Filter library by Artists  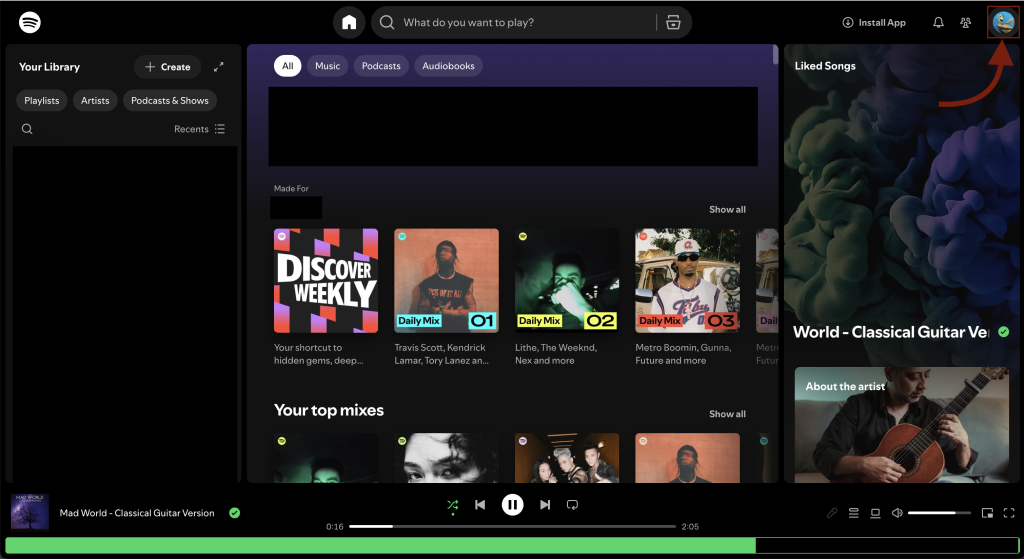[95, 101]
